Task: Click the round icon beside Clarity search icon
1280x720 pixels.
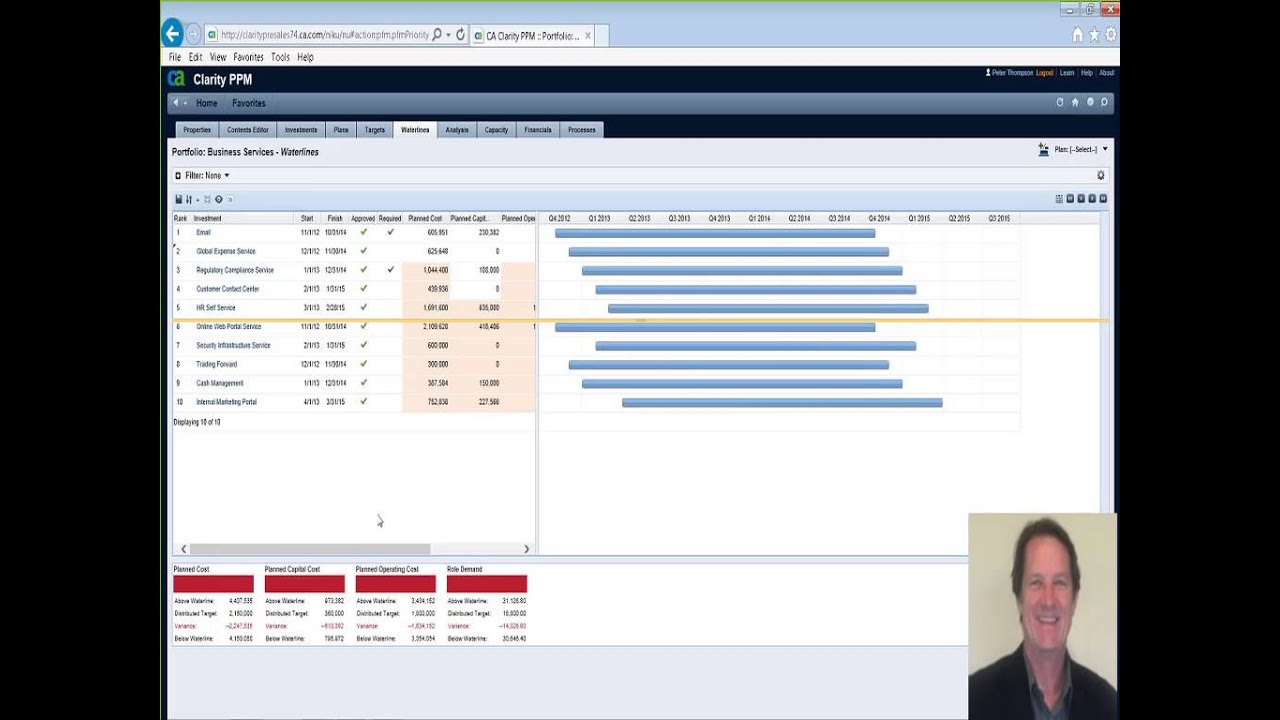Action: click(x=1090, y=102)
